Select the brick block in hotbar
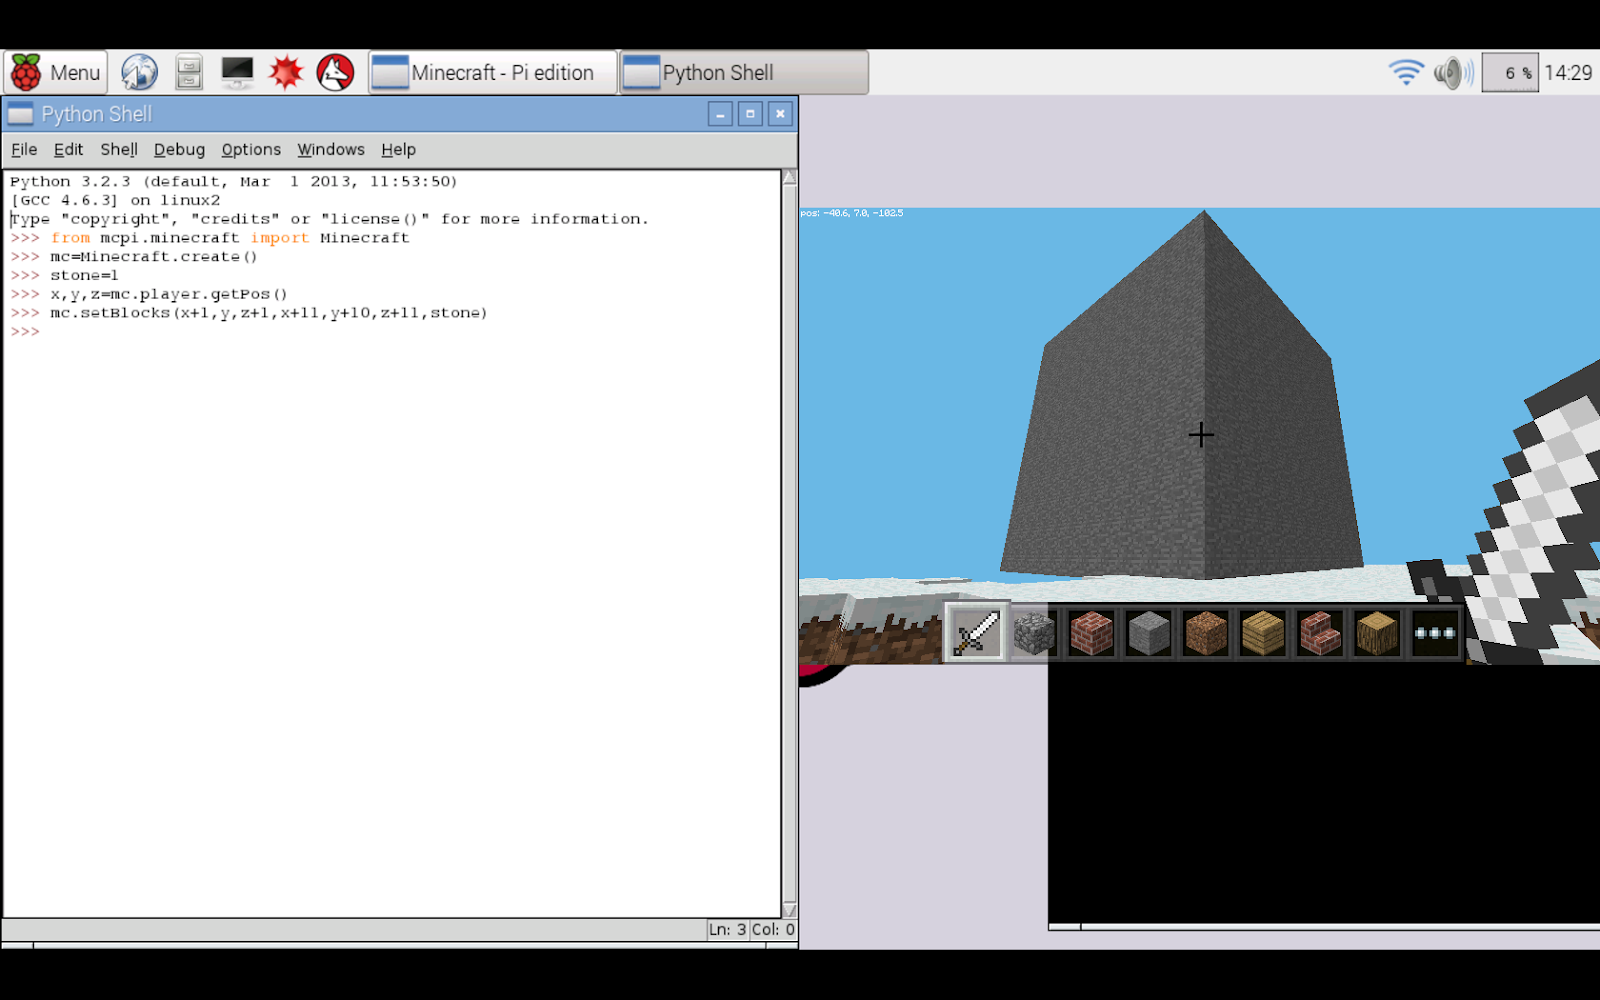Image resolution: width=1600 pixels, height=1000 pixels. point(1091,633)
